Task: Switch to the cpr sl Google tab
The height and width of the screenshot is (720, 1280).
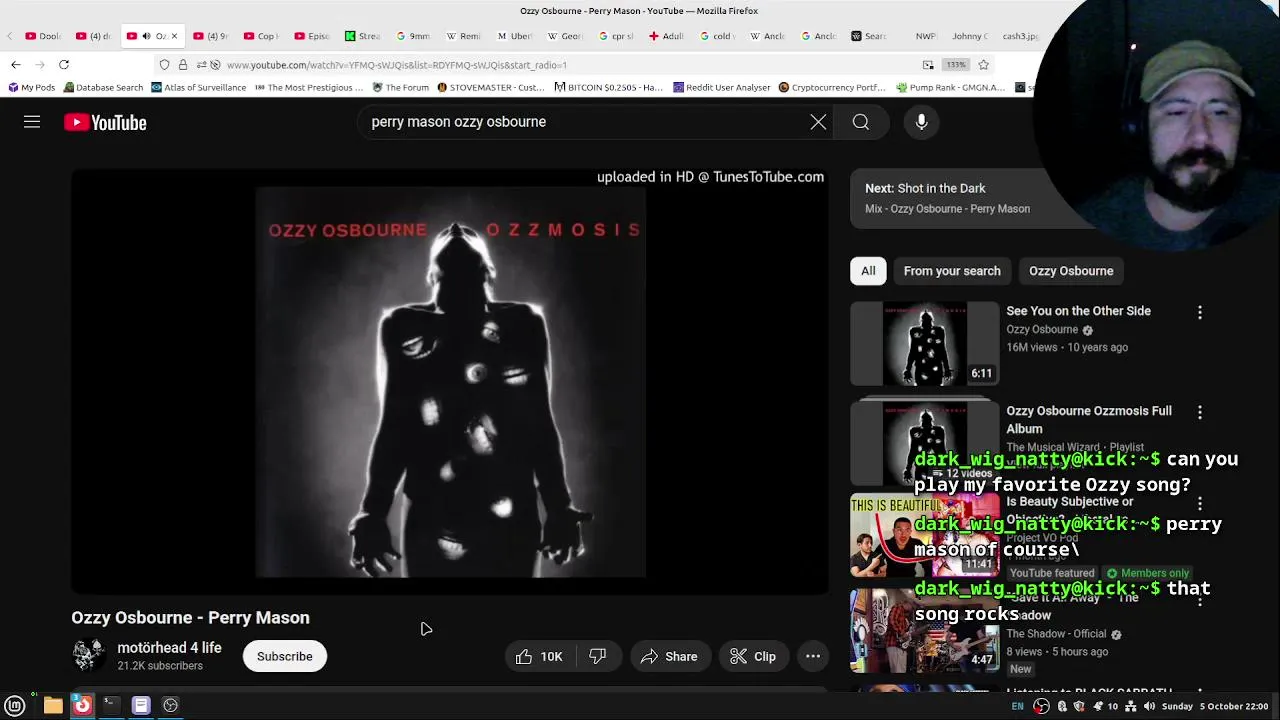Action: pos(615,36)
